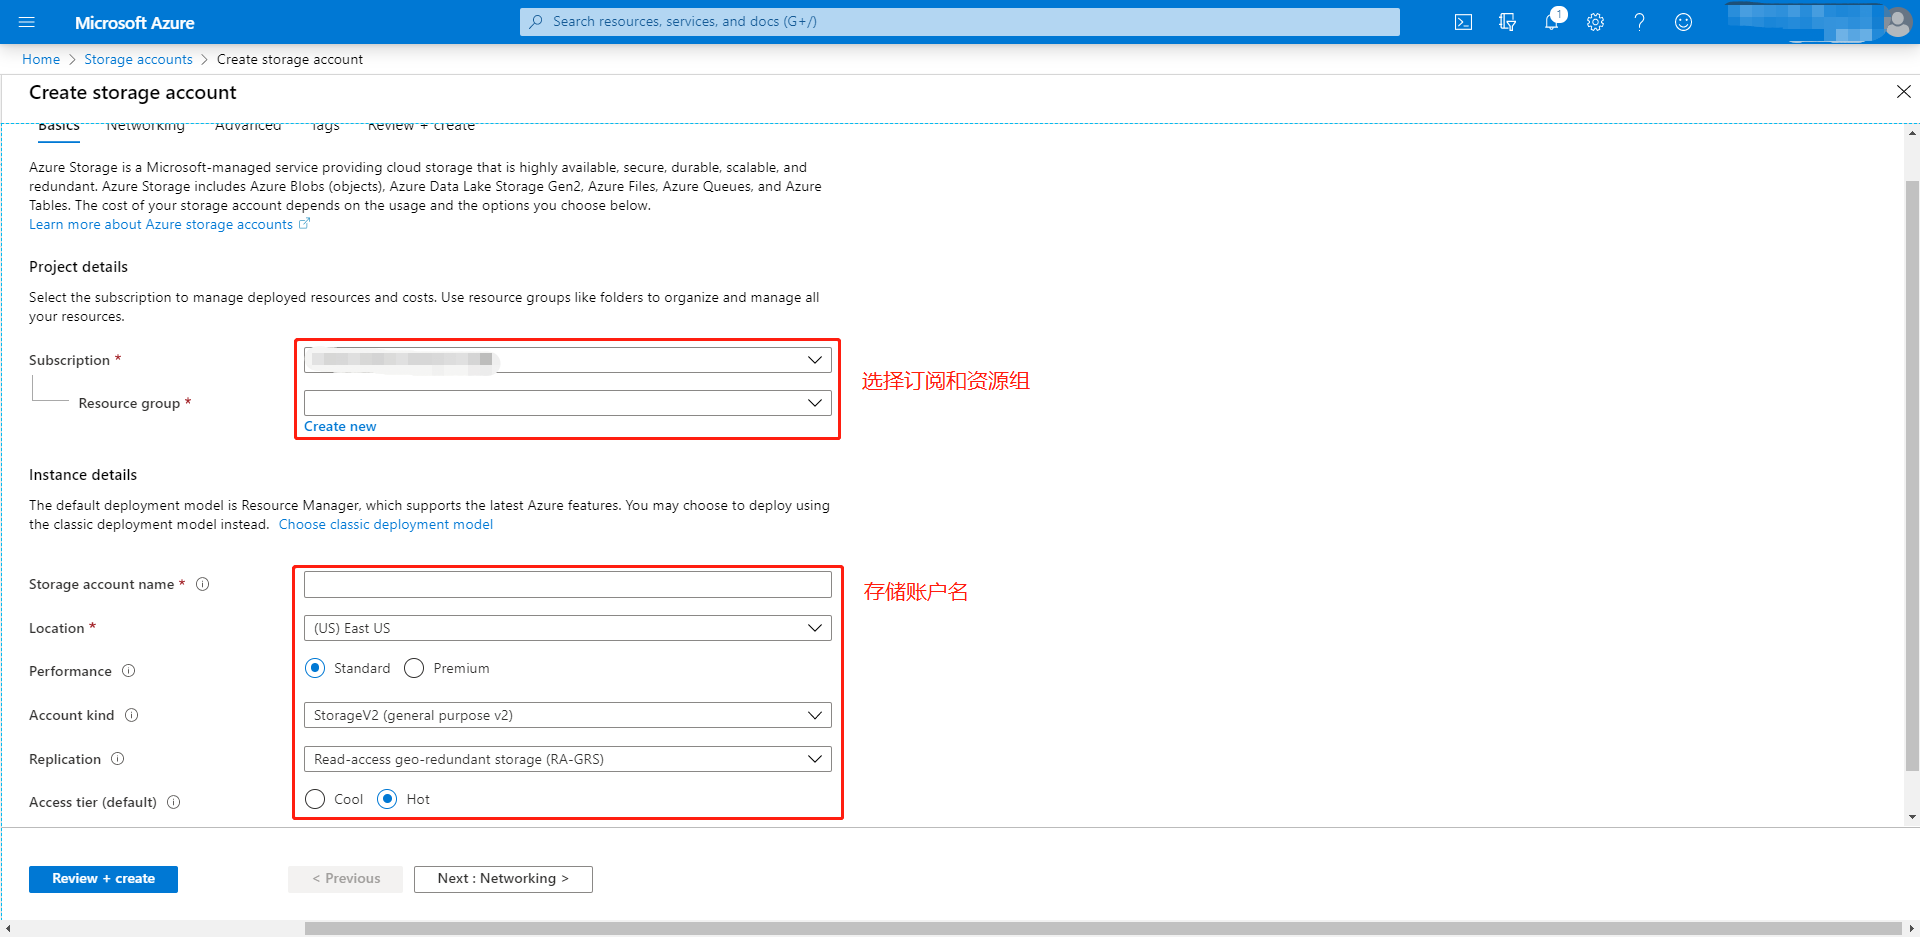Select the Premium performance option
The width and height of the screenshot is (1920, 937).
click(x=414, y=668)
